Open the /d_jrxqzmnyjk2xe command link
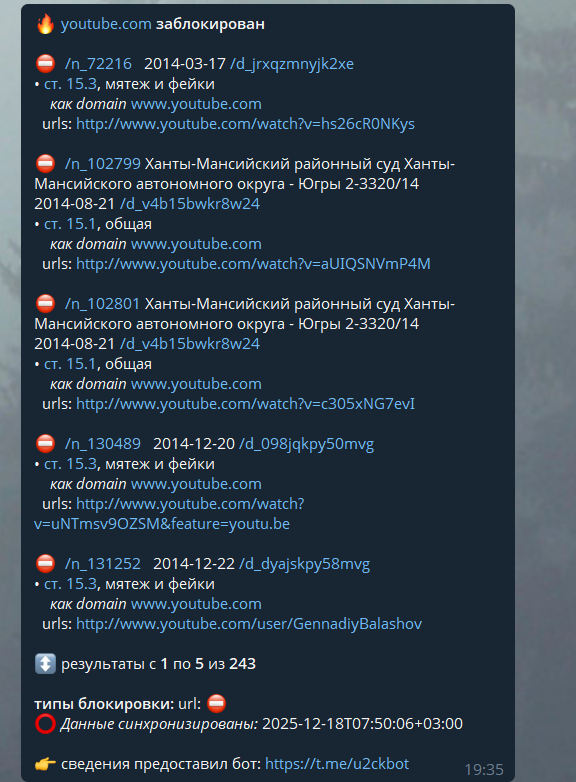Screen dimensions: 576x782 pos(292,64)
